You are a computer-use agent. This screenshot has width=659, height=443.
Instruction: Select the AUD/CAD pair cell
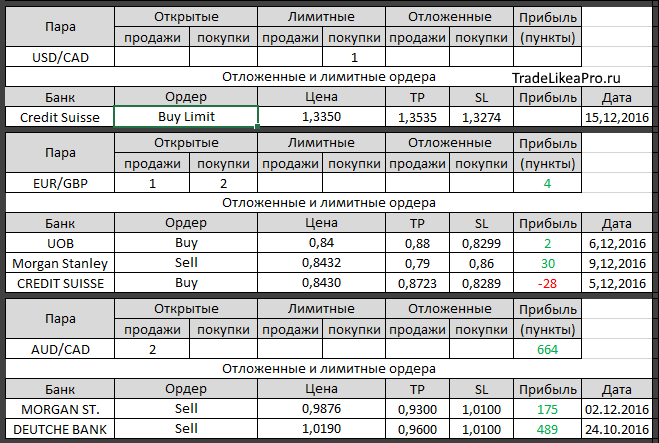click(60, 349)
